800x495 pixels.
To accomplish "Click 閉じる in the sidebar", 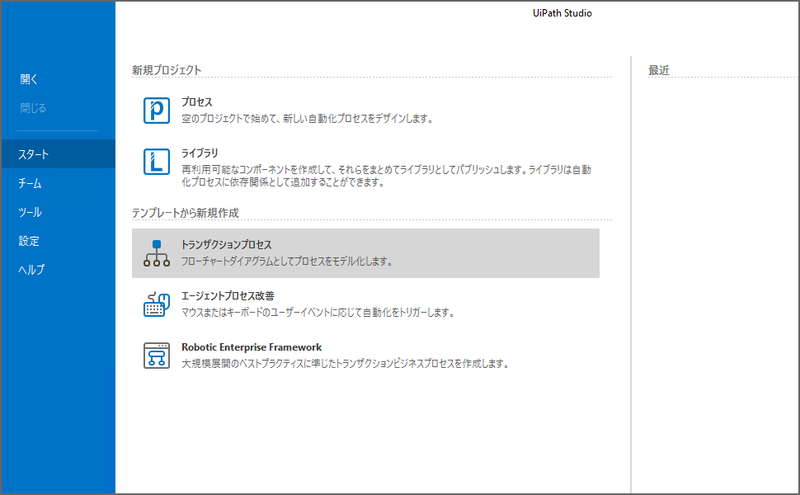I will click(33, 108).
